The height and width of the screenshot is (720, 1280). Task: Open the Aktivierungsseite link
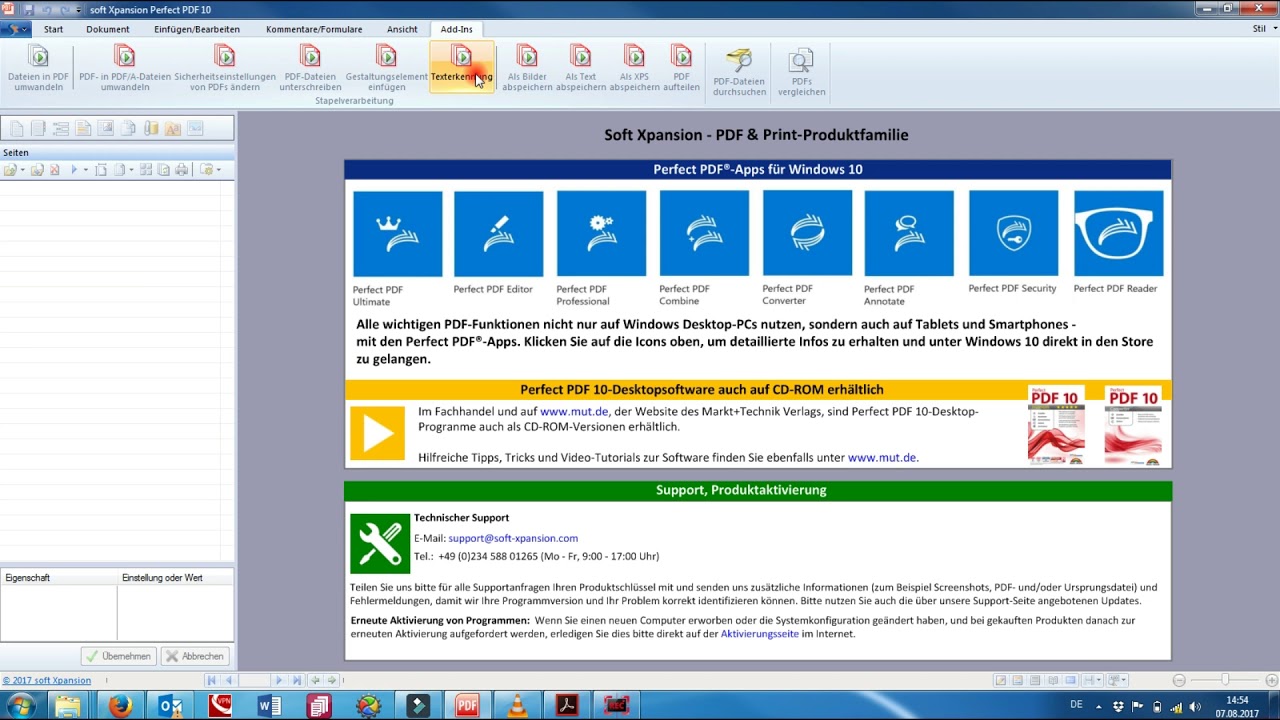pyautogui.click(x=760, y=634)
